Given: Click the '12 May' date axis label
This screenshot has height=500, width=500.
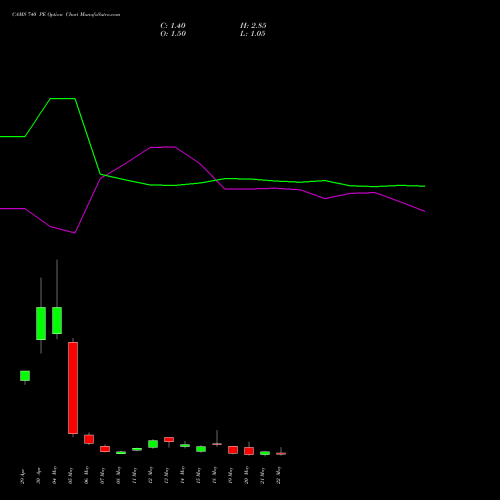Looking at the screenshot, I should (x=151, y=475).
